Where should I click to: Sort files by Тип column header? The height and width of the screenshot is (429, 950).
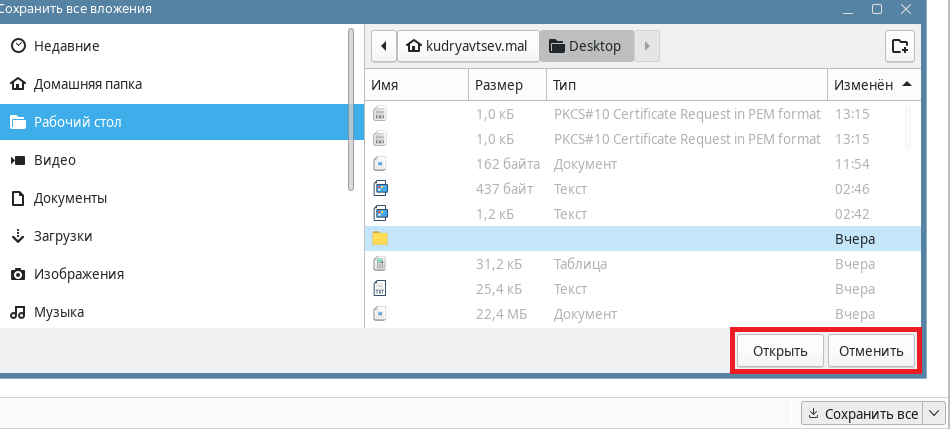coord(686,85)
